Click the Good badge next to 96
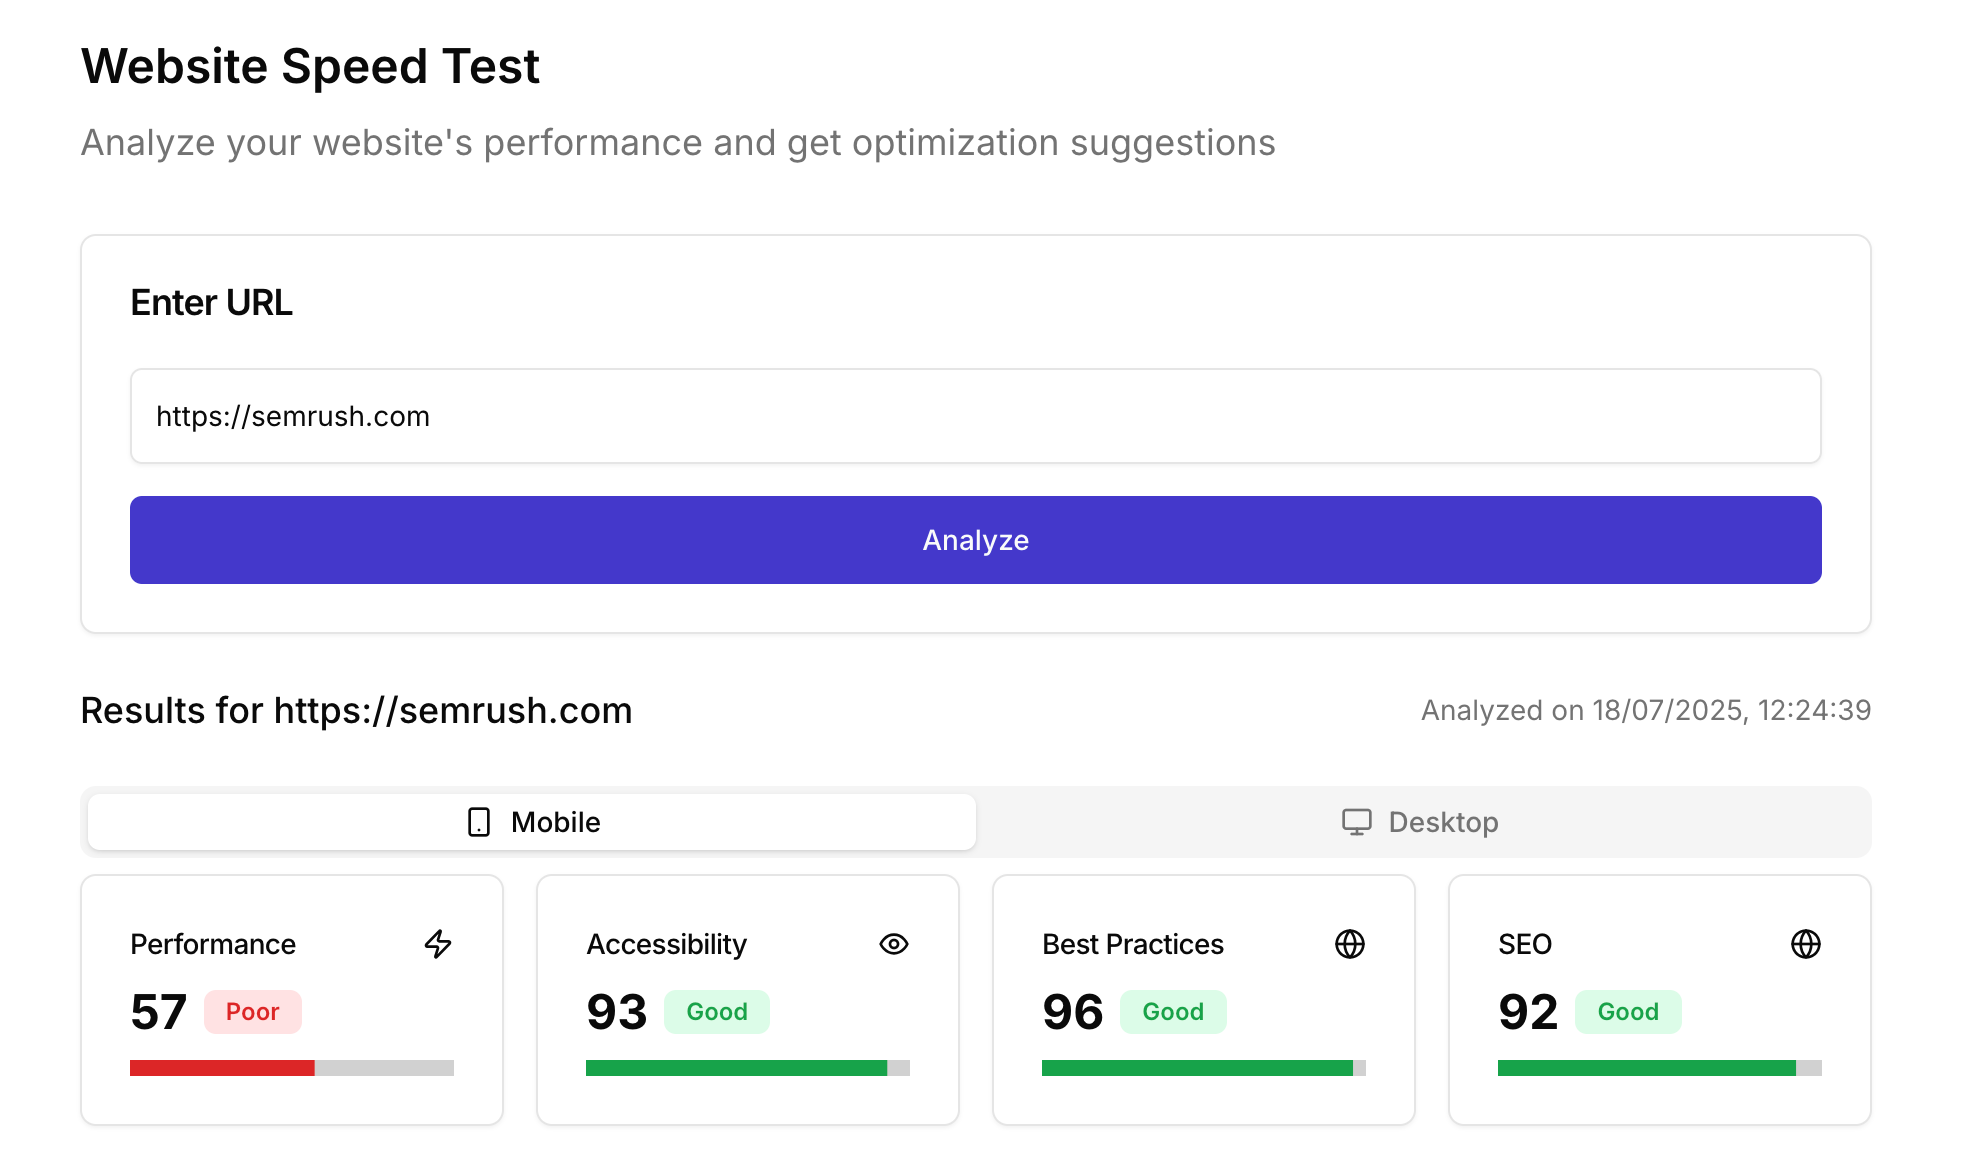 [1173, 1012]
